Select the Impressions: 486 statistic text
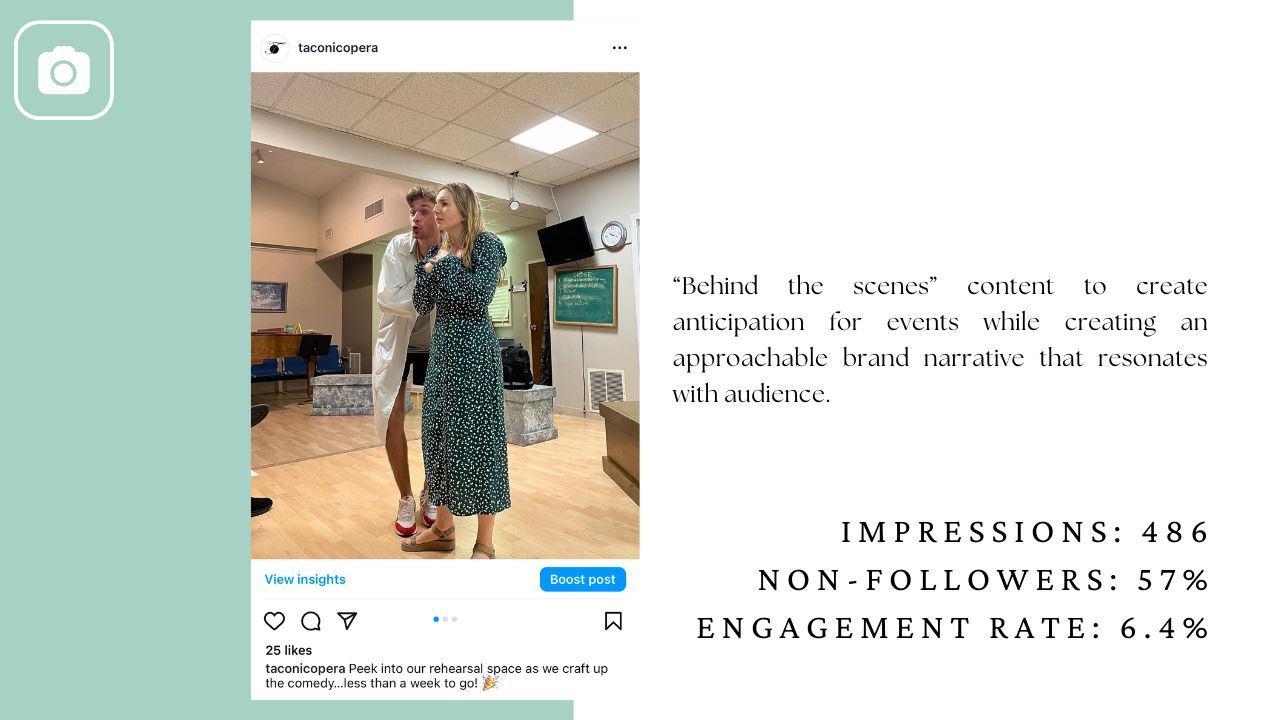 click(x=1026, y=532)
